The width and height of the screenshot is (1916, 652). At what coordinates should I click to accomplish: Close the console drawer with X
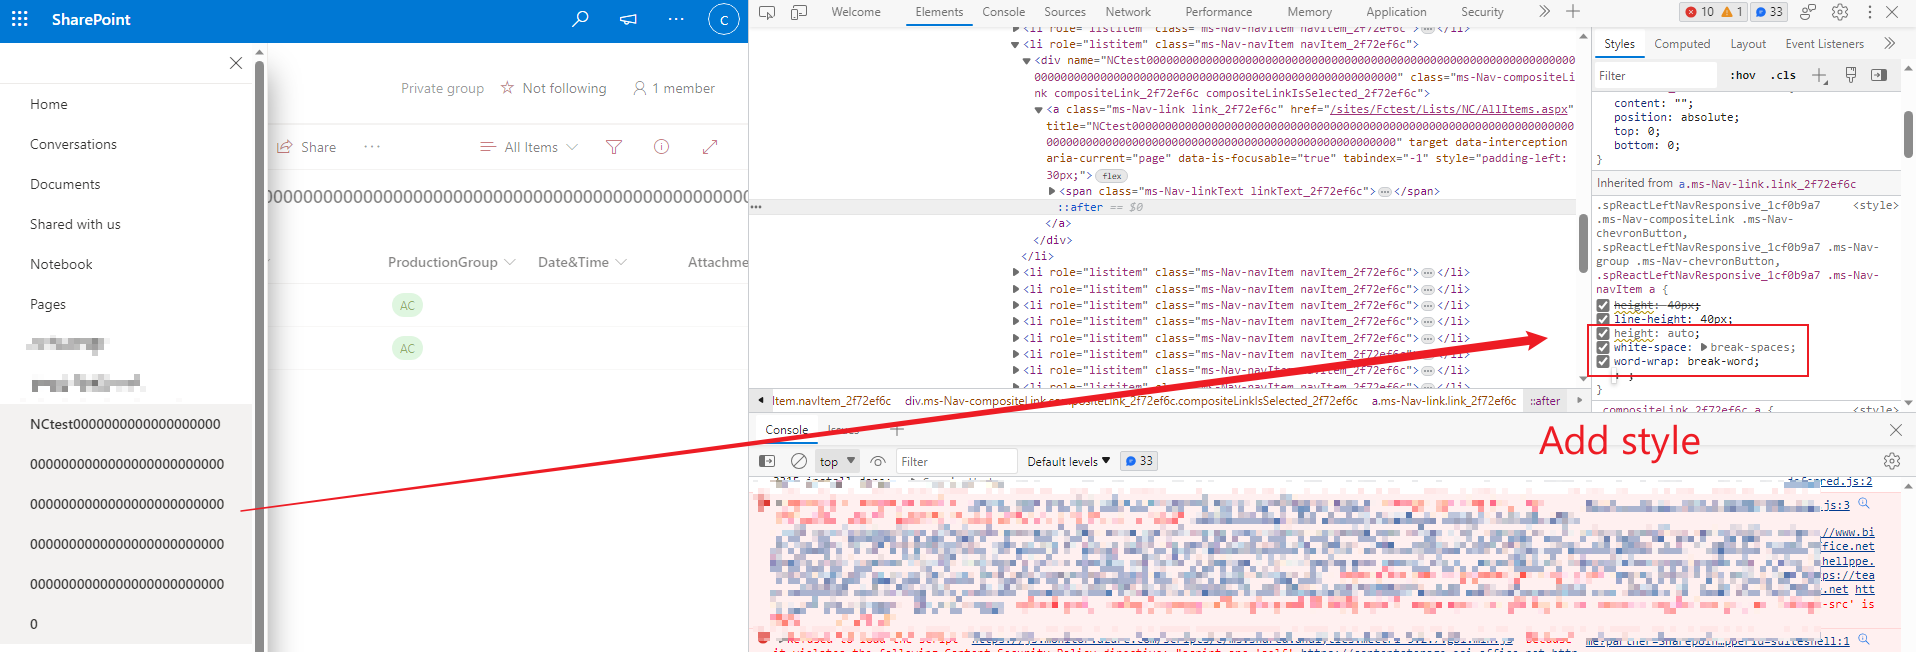[x=1896, y=430]
